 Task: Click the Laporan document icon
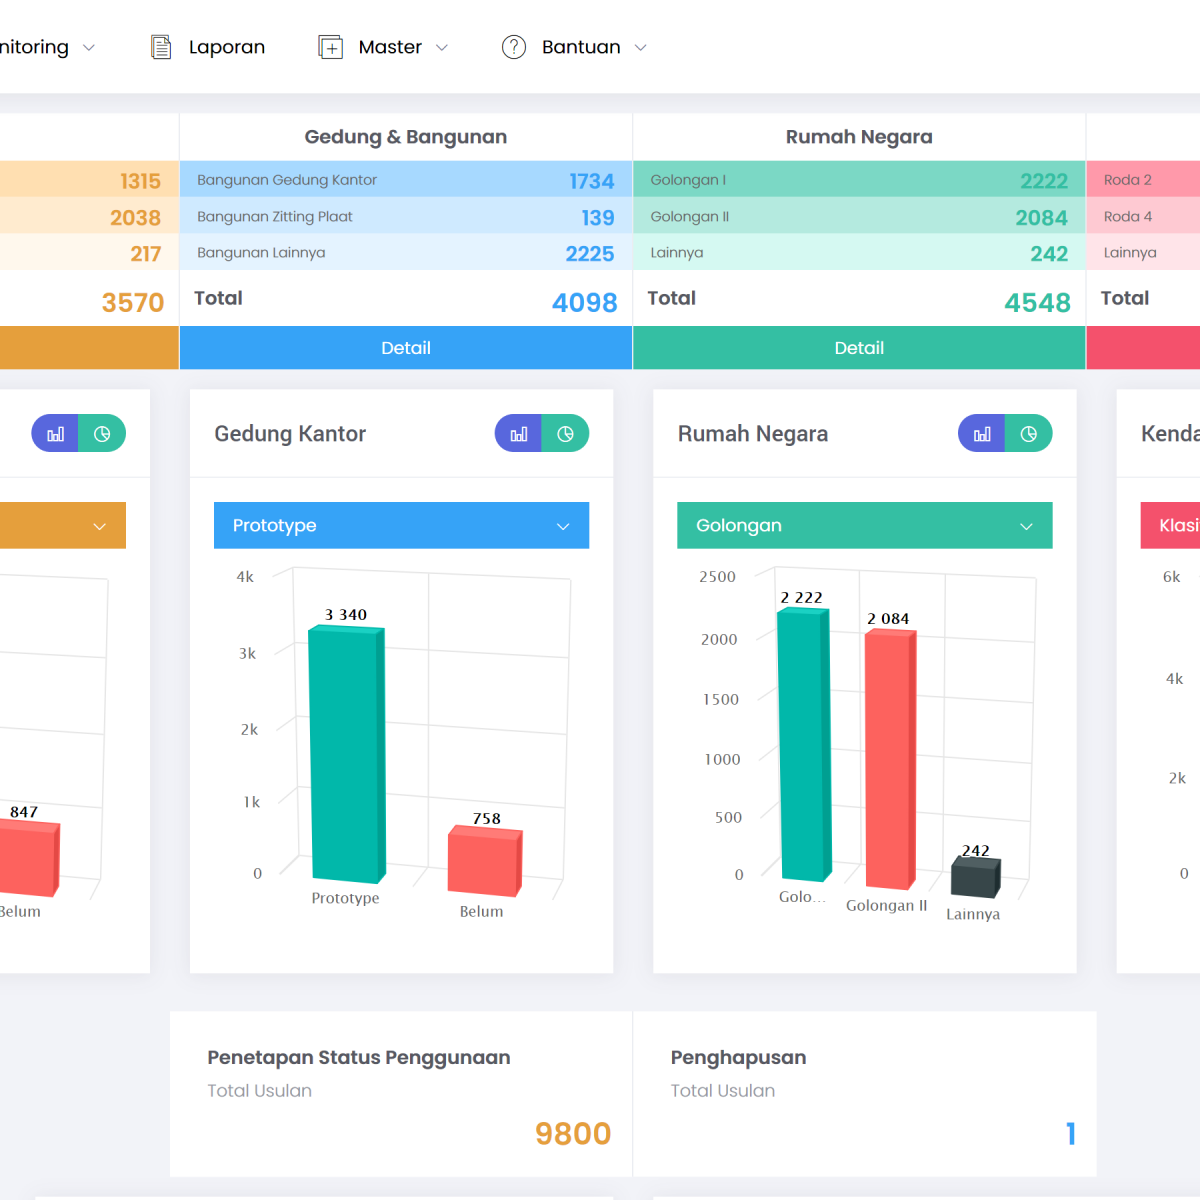pyautogui.click(x=161, y=47)
